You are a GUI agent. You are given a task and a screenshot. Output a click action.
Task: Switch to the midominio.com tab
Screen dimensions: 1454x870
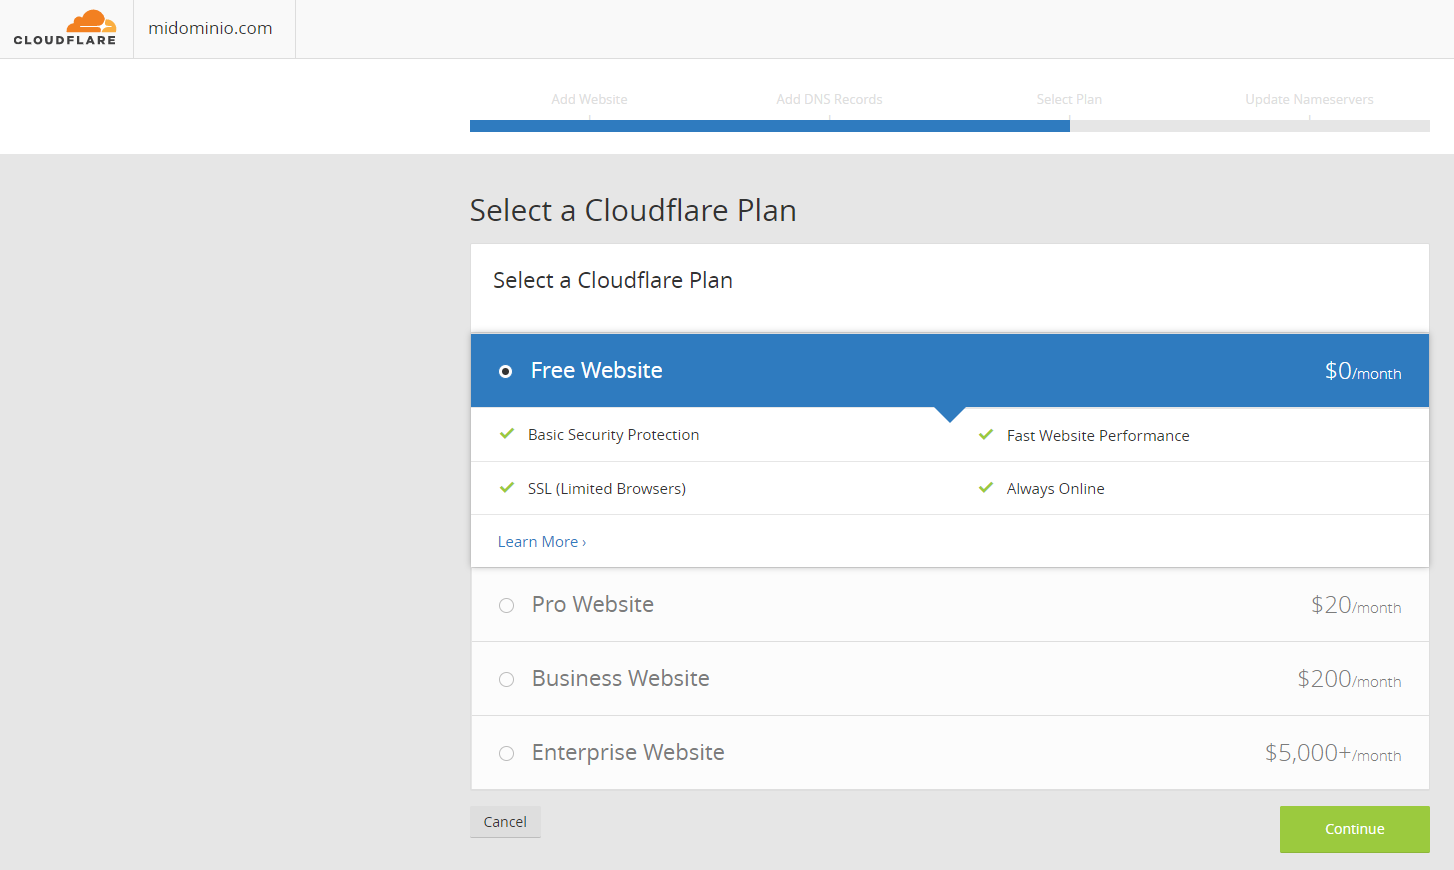click(212, 28)
